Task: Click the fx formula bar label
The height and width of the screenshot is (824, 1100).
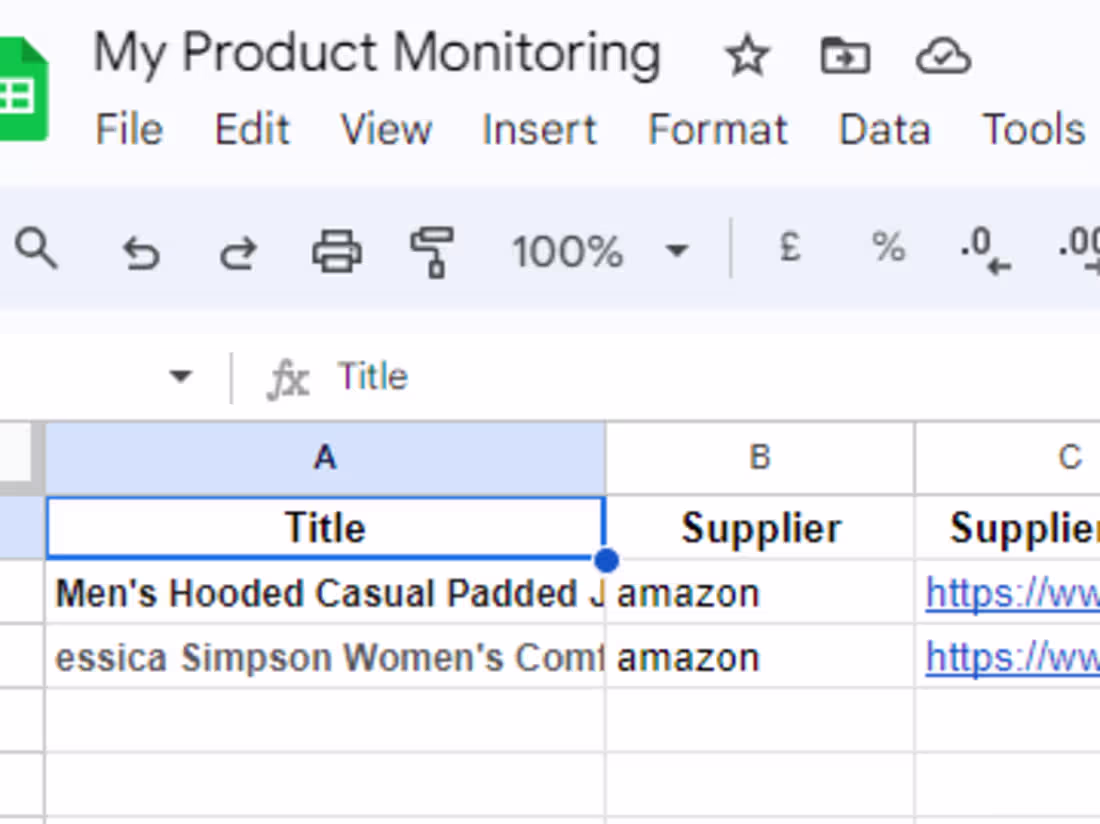Action: point(288,378)
